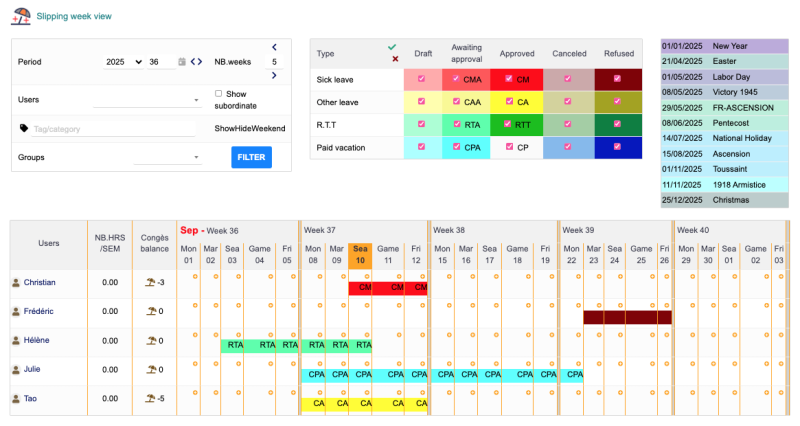
Task: Enable the Show subordinate checkbox
Action: (219, 93)
